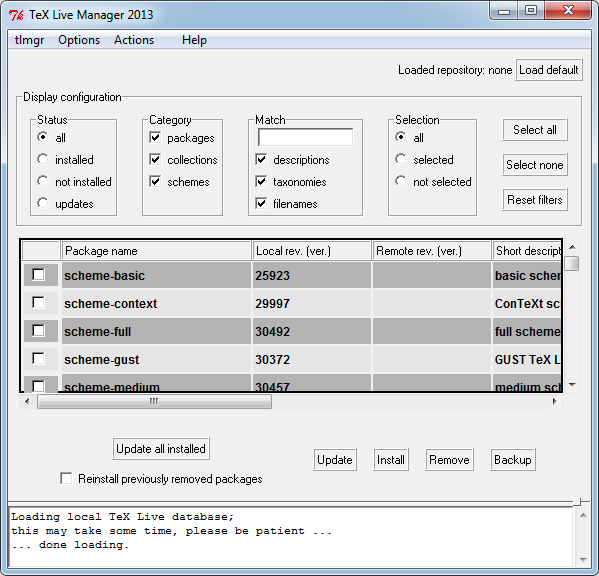The height and width of the screenshot is (576, 599).
Task: Click the log output text area
Action: (x=290, y=537)
